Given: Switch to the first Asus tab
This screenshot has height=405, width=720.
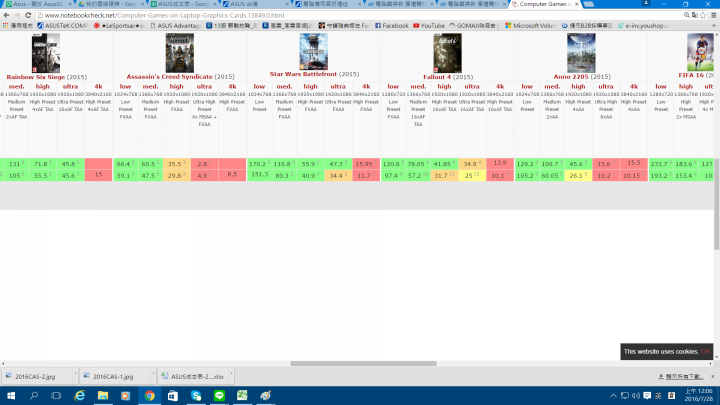Looking at the screenshot, I should click(37, 4).
